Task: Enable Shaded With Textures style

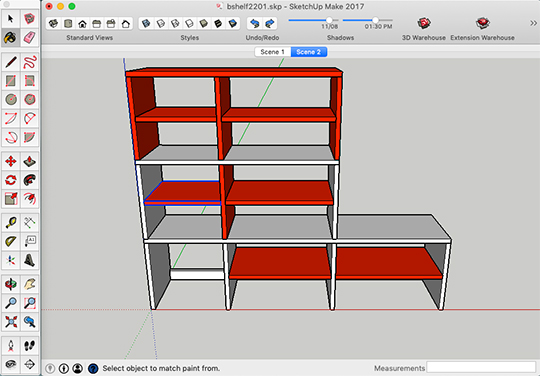Action: click(x=218, y=23)
